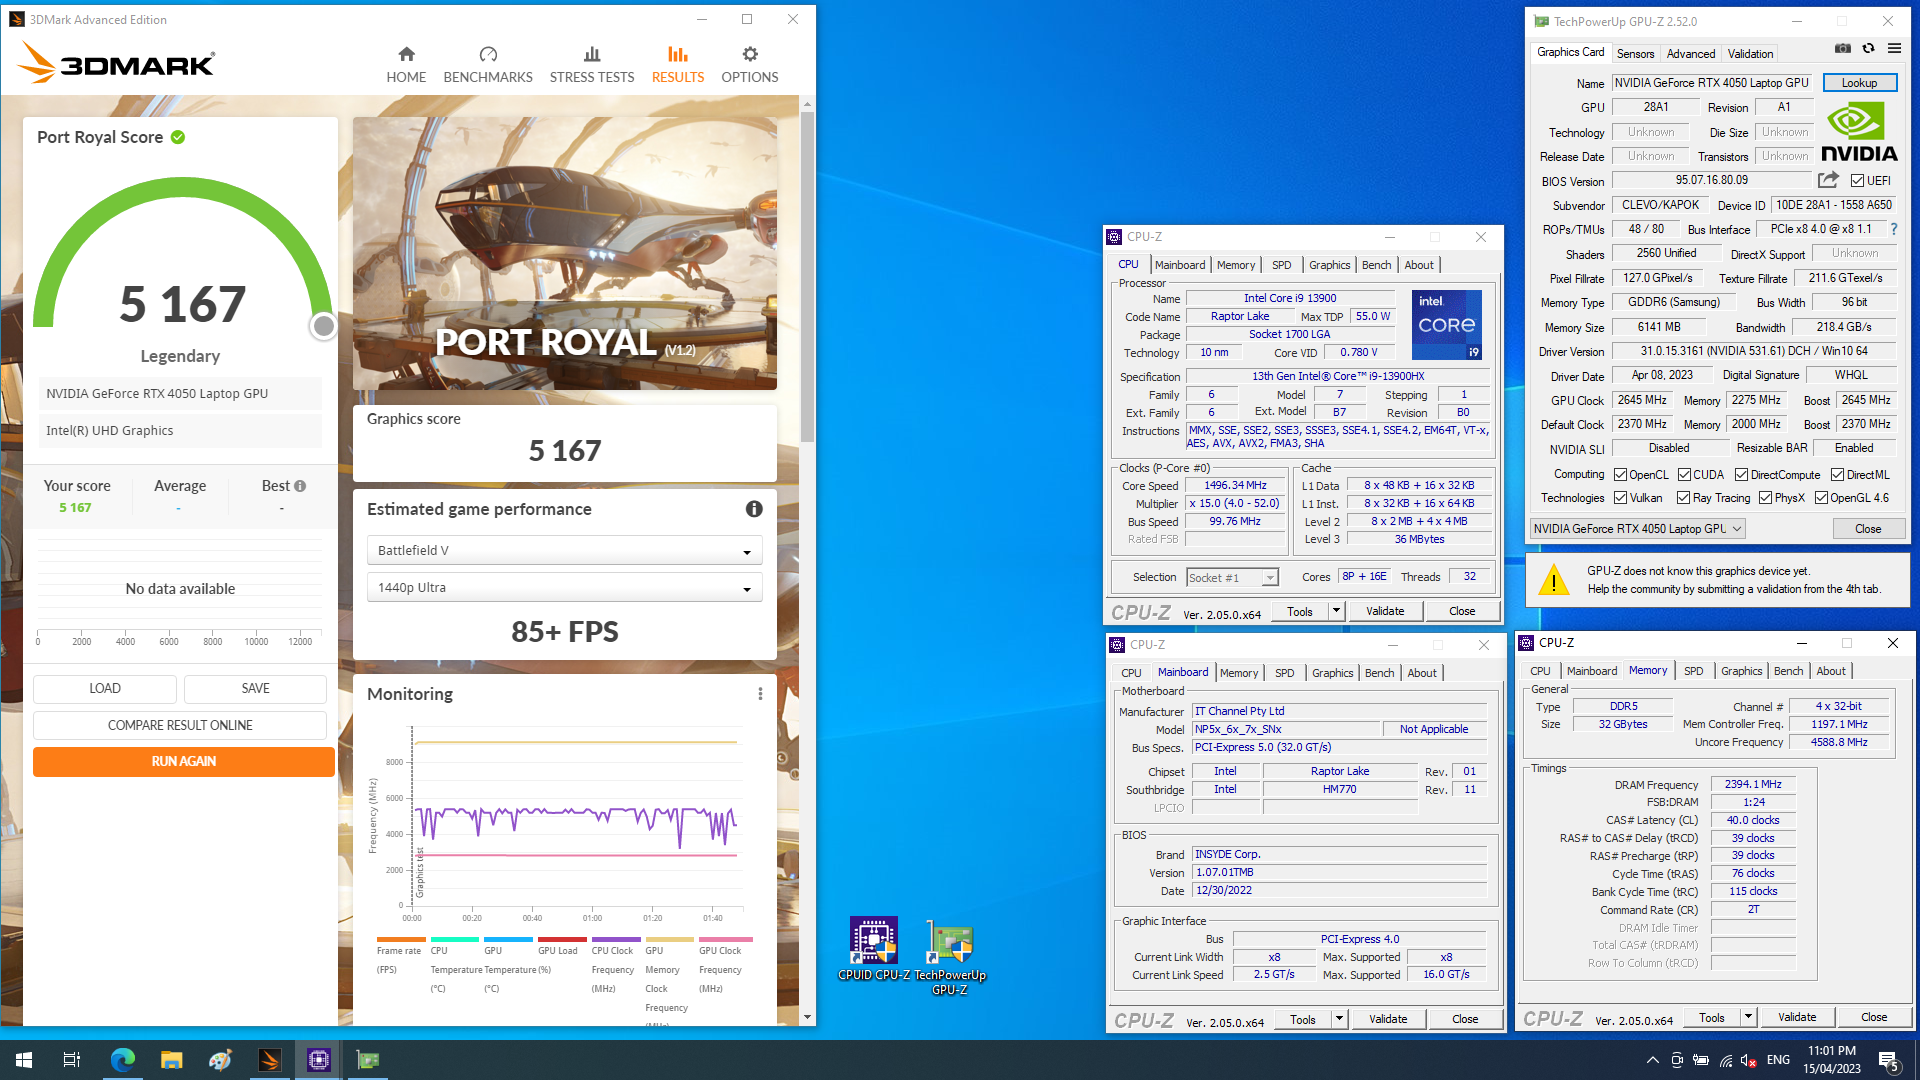Click the 3DMark vertical scrollbar thumb
The image size is (1920, 1080).
click(807, 278)
